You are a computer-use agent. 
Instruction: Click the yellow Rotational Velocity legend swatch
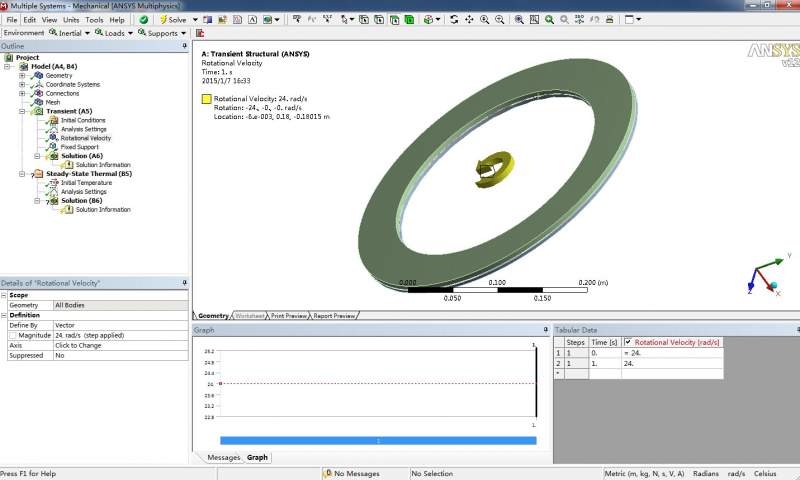[x=206, y=99]
